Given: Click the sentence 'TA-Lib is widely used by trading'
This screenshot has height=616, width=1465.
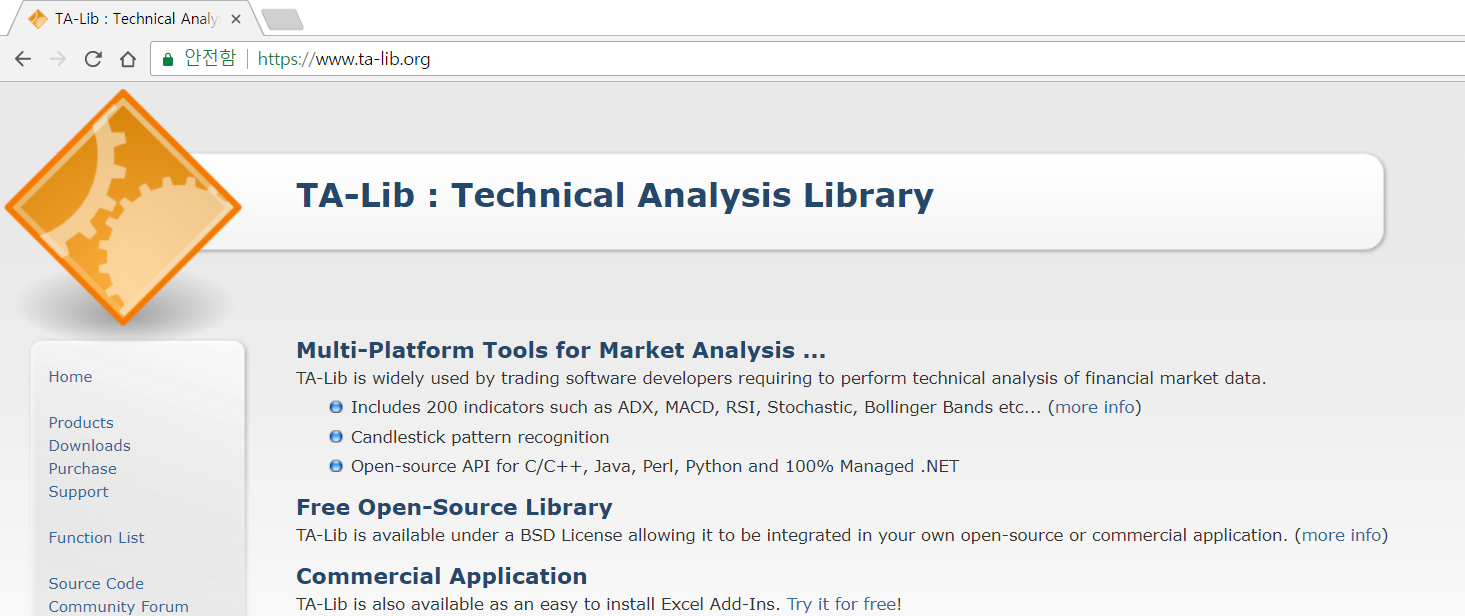Looking at the screenshot, I should (x=781, y=378).
